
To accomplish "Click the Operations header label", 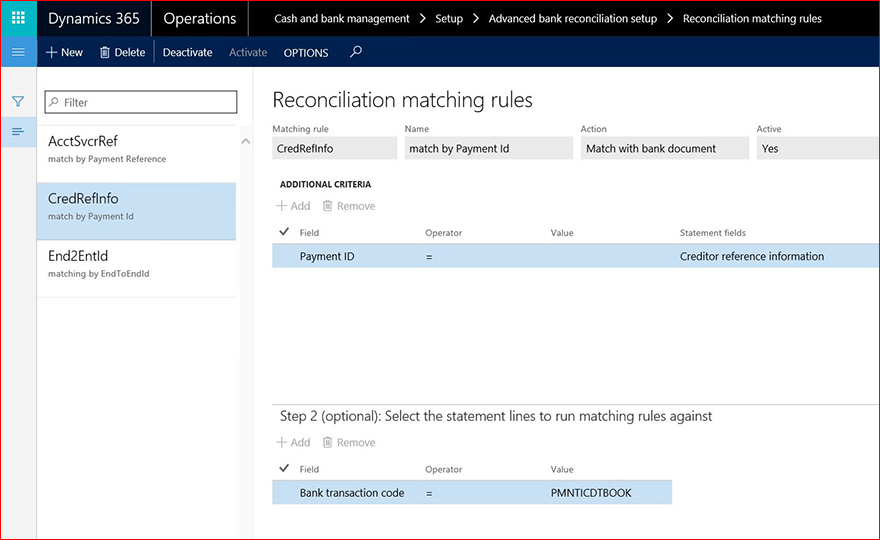I will [200, 19].
